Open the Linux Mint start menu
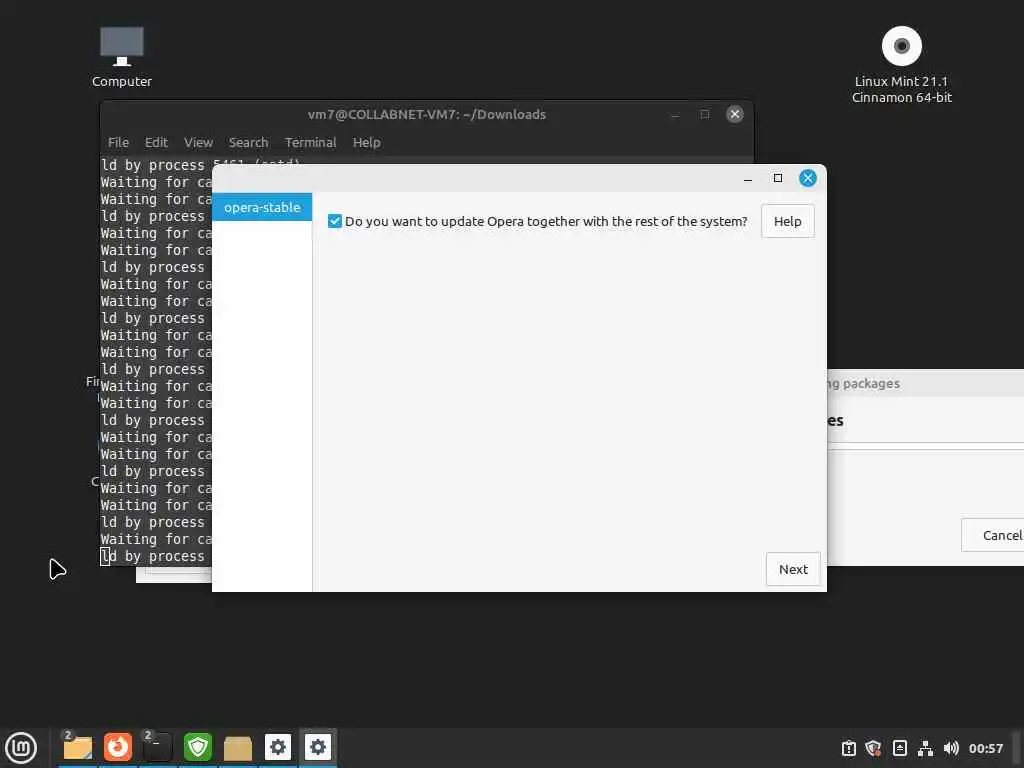Image resolution: width=1024 pixels, height=768 pixels. (21, 748)
